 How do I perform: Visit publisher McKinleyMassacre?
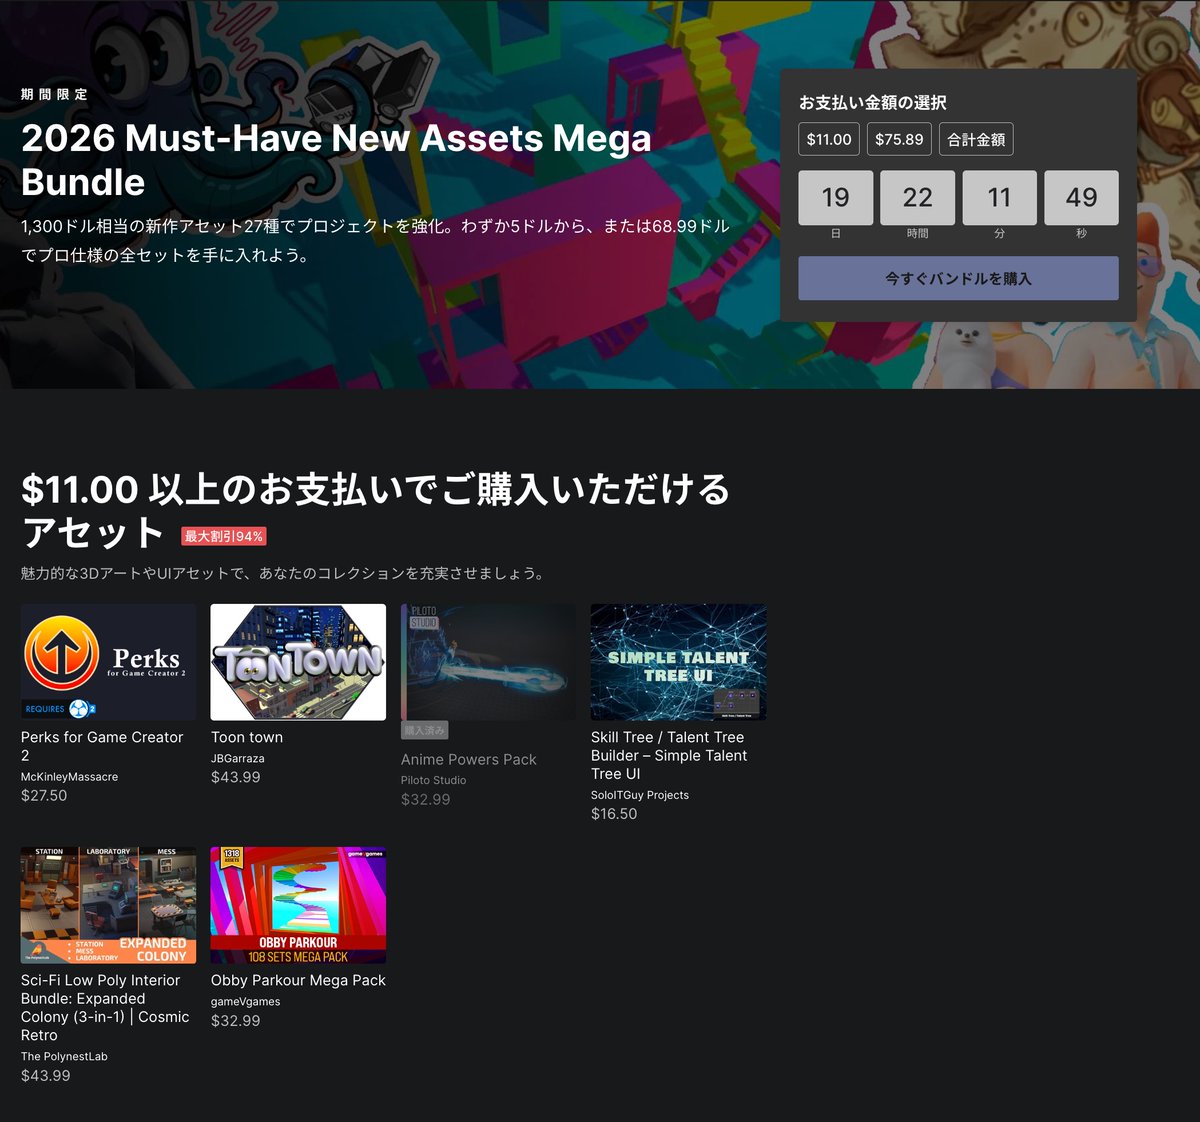tap(69, 776)
